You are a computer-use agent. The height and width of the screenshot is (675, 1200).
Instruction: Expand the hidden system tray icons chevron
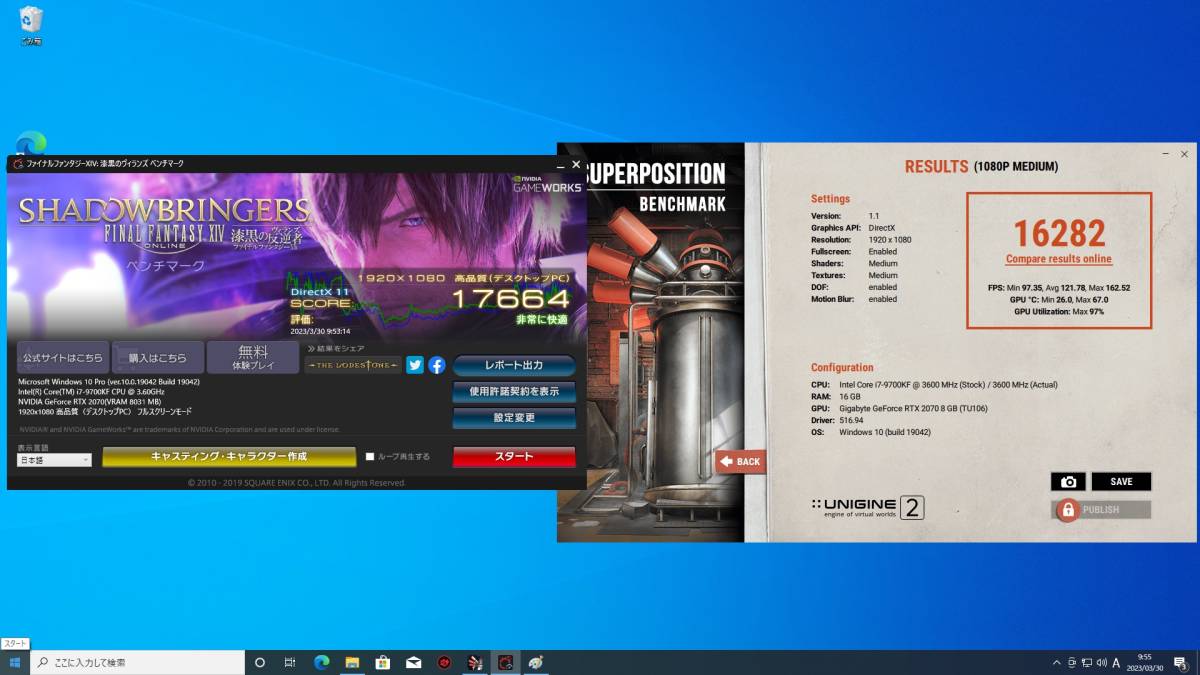point(1057,662)
